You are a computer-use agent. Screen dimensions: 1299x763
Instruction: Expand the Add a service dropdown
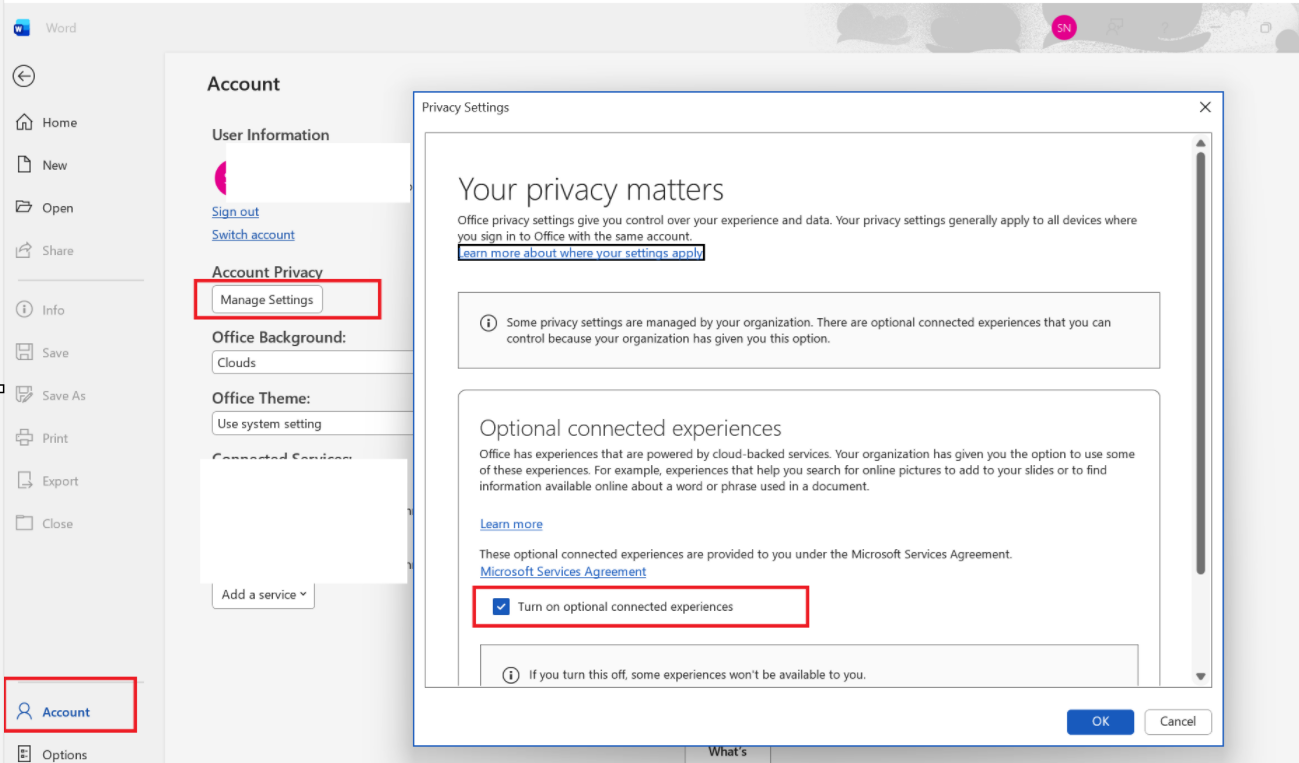point(263,595)
